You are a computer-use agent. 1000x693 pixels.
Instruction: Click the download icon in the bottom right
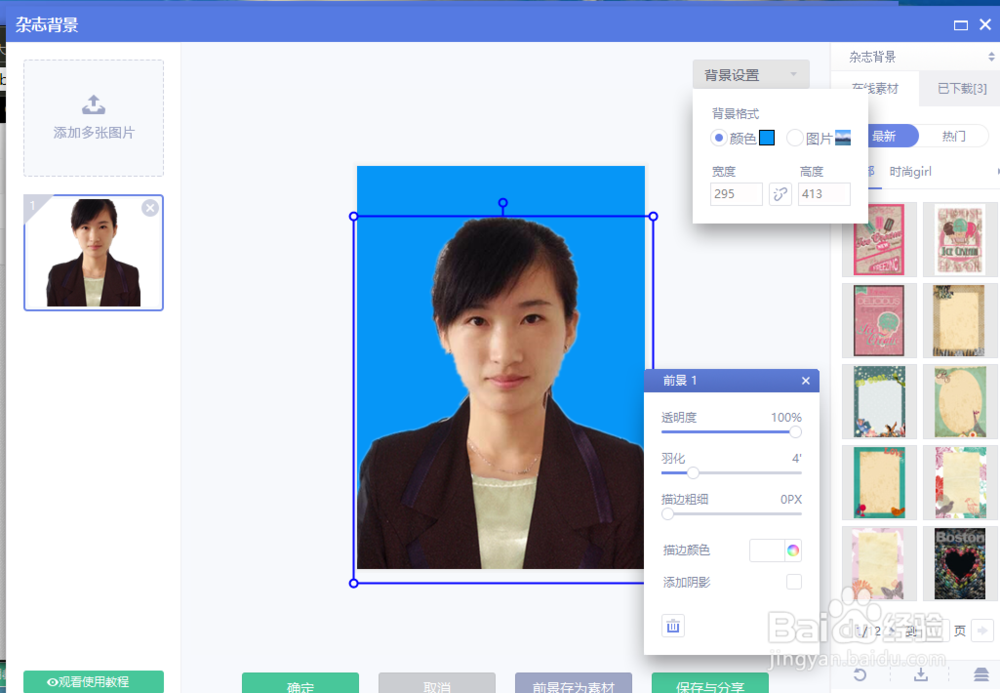pyautogui.click(x=921, y=675)
